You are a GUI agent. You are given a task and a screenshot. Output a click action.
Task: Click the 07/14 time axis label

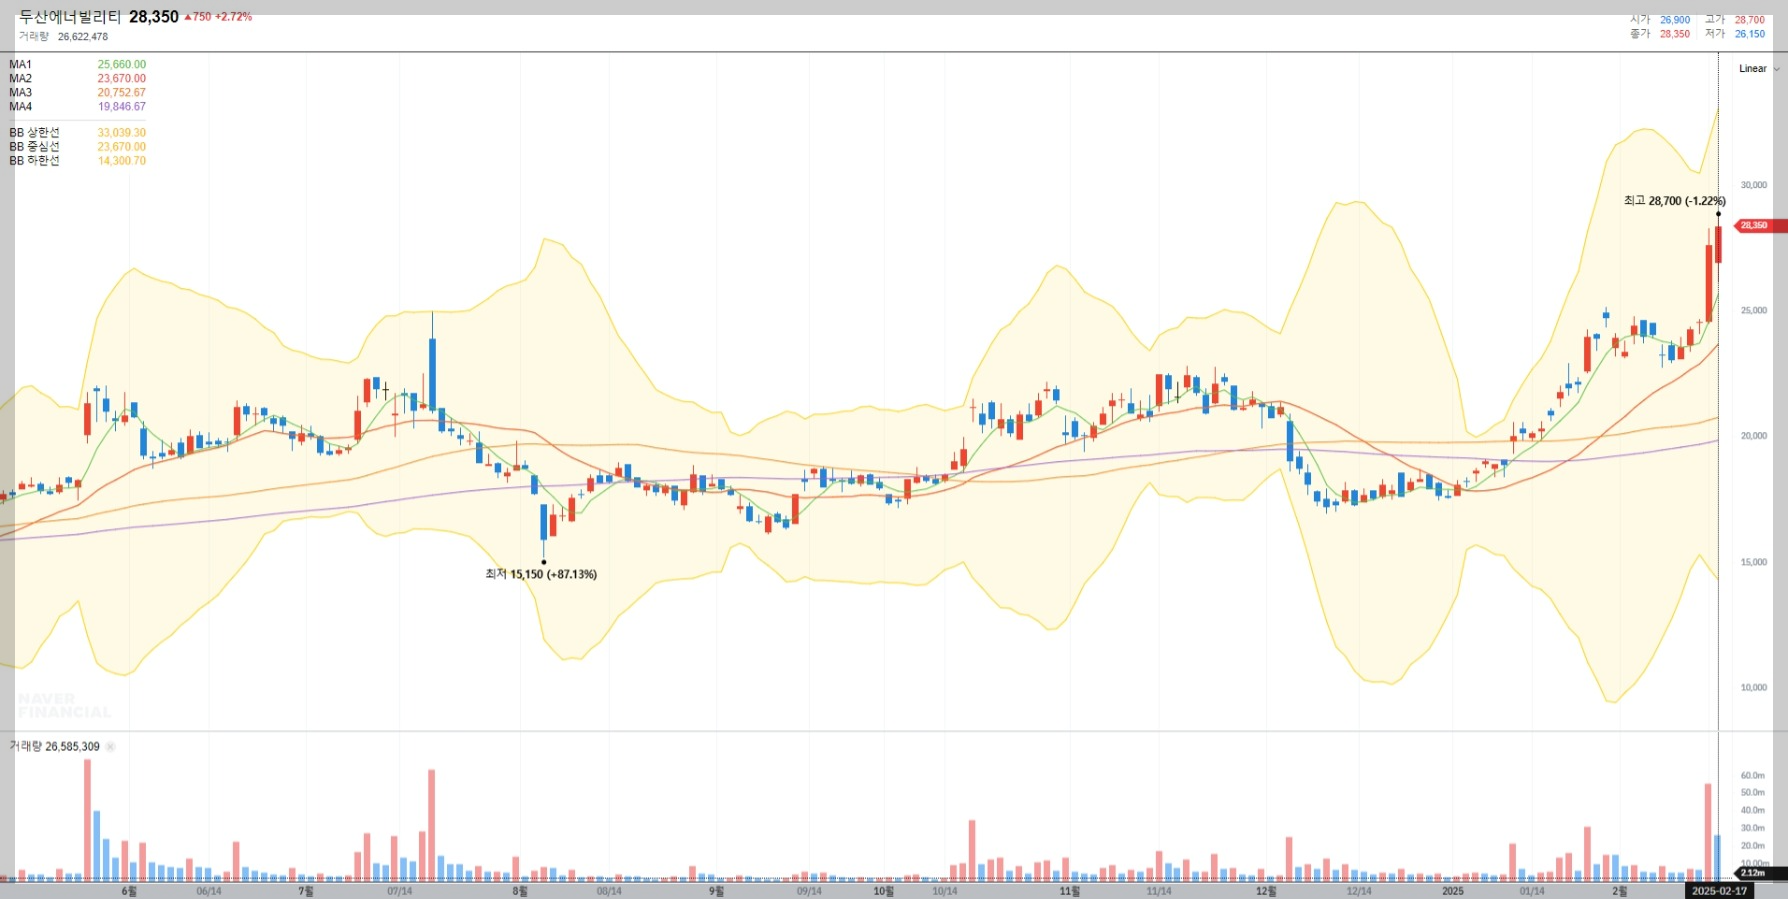click(399, 891)
